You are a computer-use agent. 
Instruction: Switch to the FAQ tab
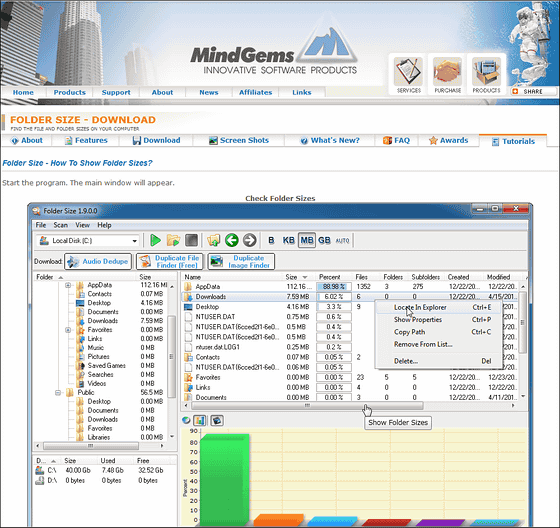396,140
